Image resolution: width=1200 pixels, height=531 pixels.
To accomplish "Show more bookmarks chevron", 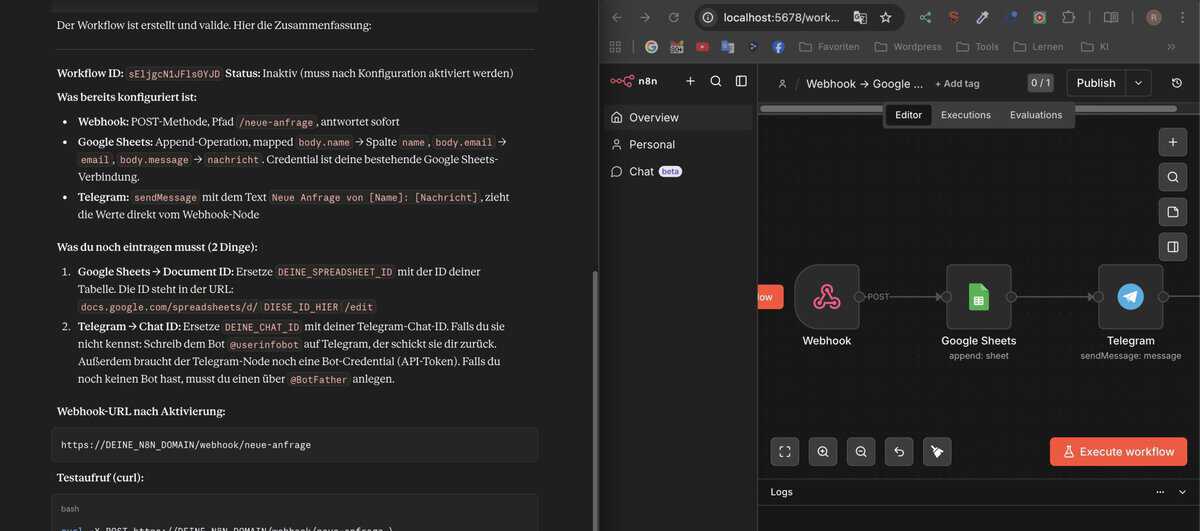I will click(1171, 46).
